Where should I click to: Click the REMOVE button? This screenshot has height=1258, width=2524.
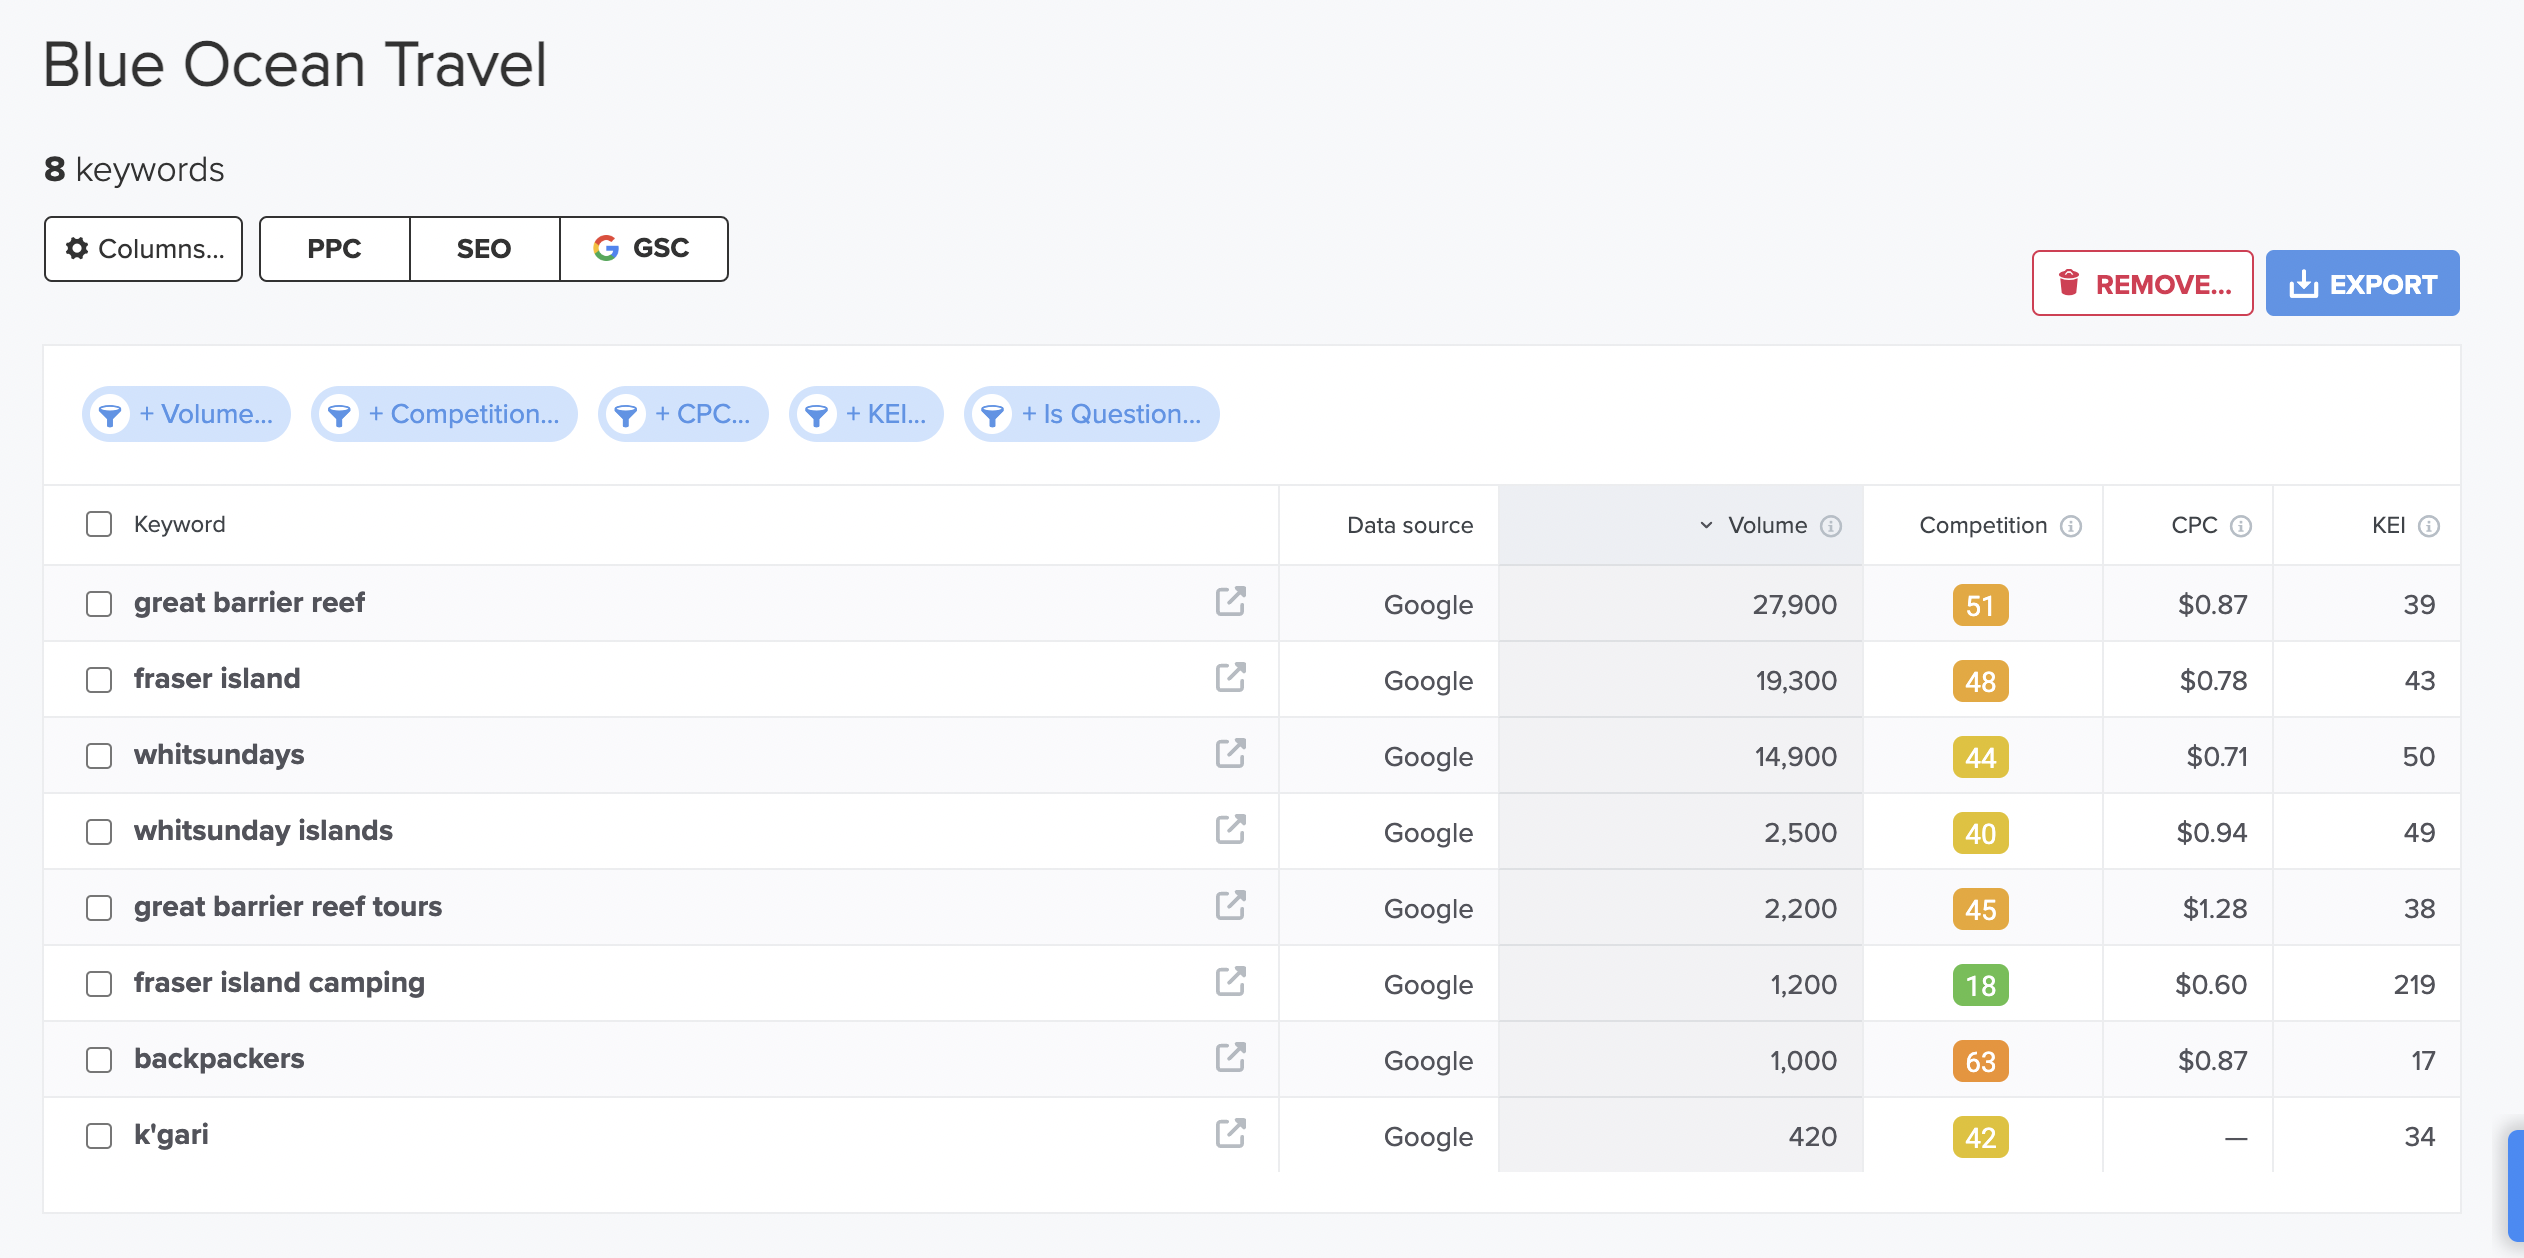pos(2142,283)
